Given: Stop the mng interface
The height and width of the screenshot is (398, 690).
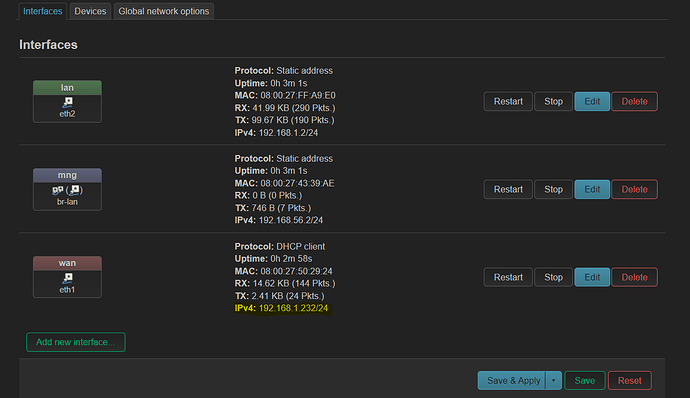Looking at the screenshot, I should pos(553,189).
